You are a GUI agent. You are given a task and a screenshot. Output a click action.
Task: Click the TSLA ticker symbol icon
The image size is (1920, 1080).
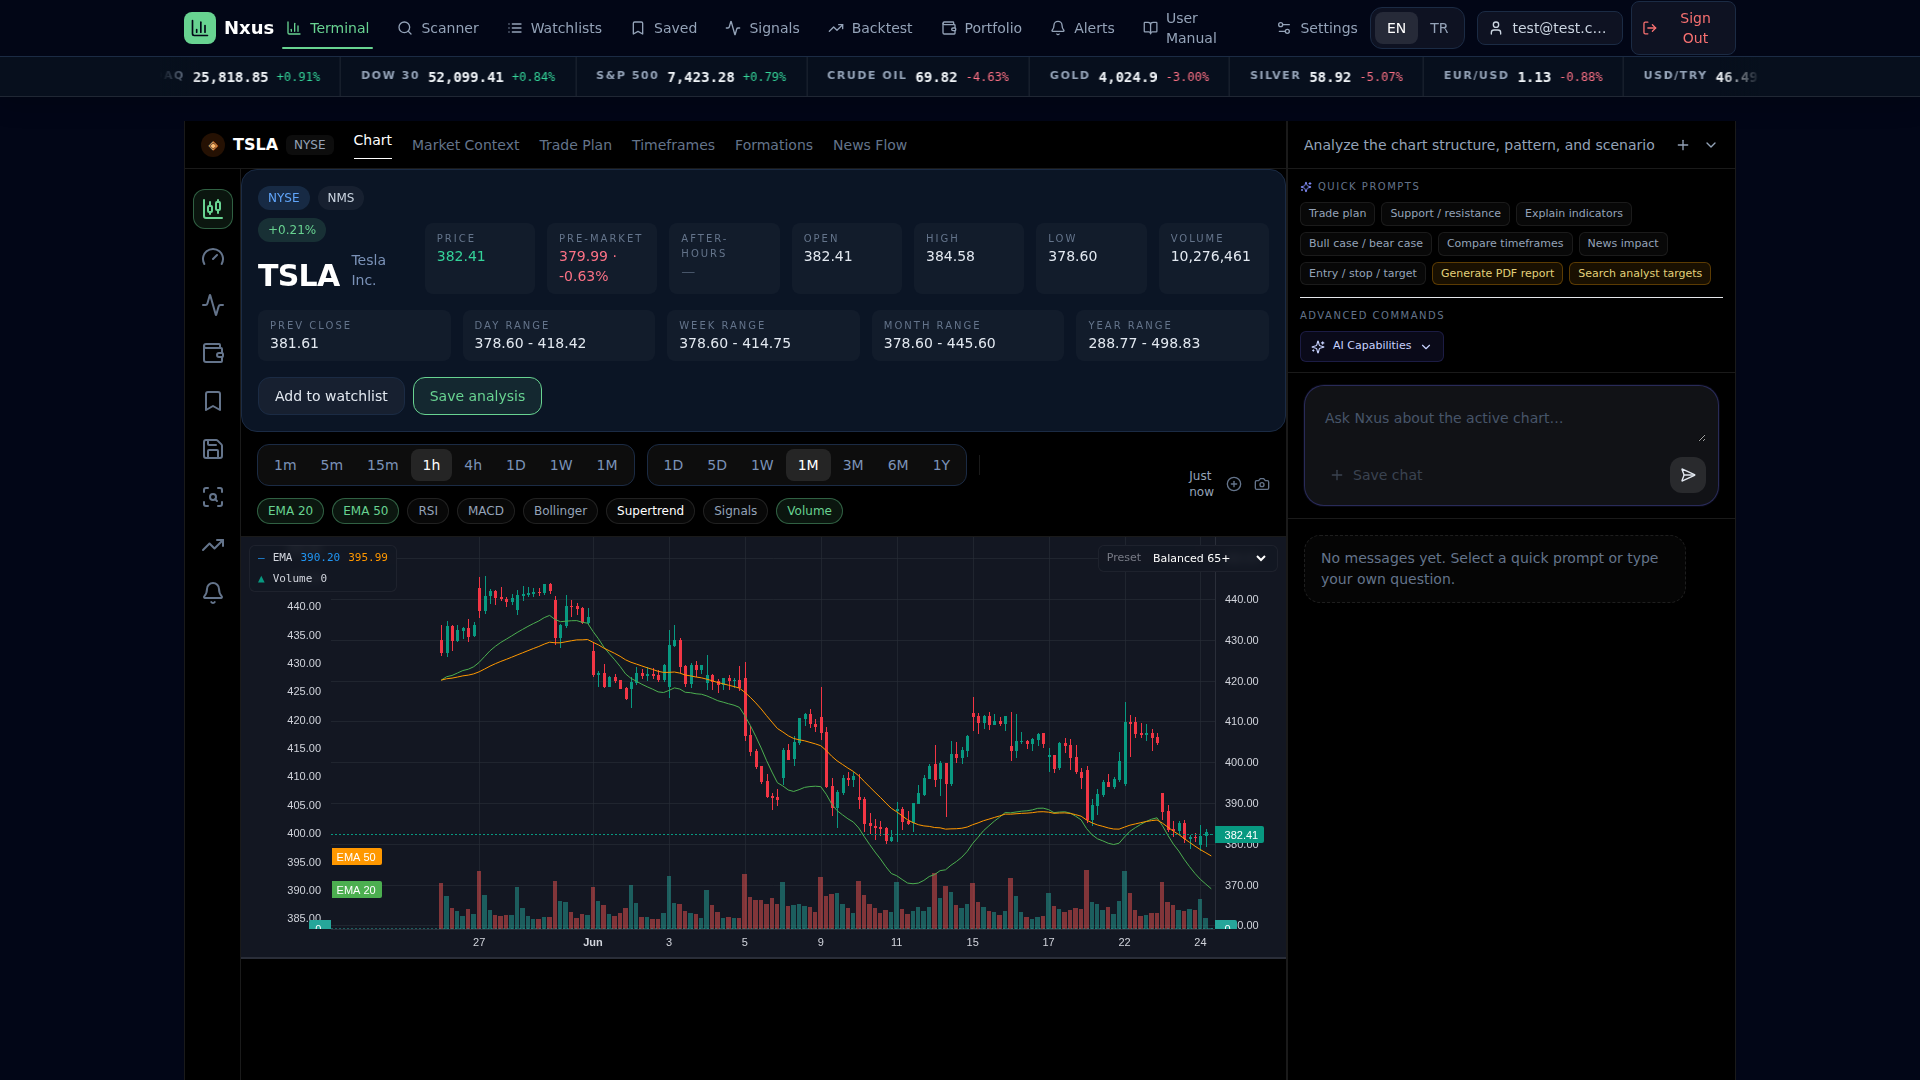pyautogui.click(x=213, y=145)
